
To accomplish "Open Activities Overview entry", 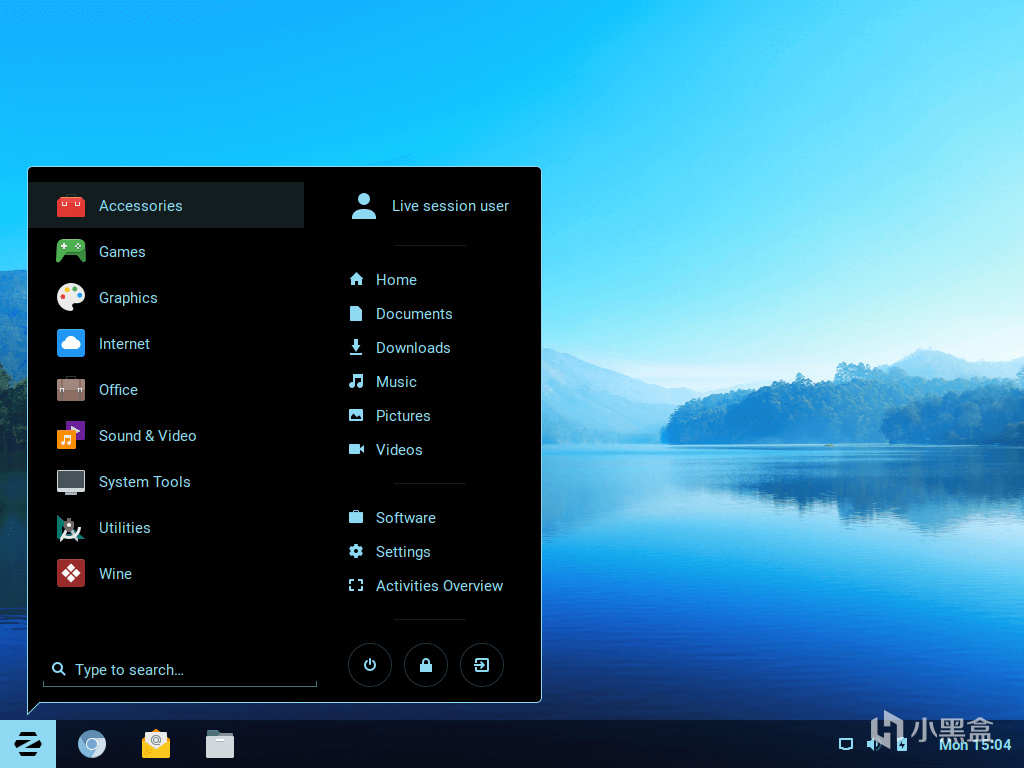I will point(440,586).
